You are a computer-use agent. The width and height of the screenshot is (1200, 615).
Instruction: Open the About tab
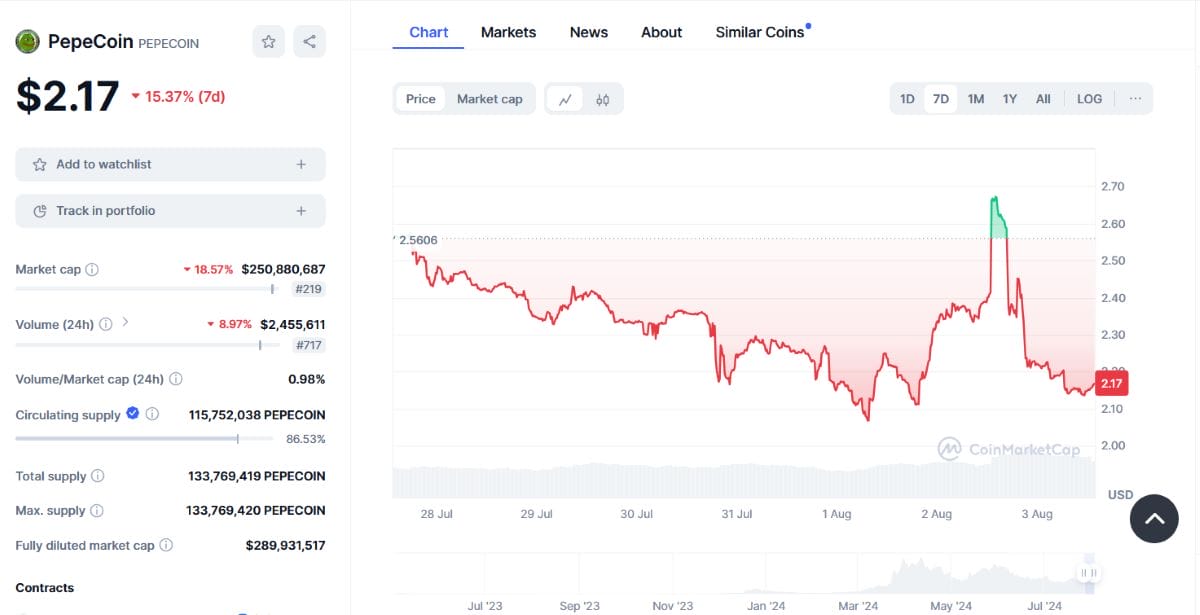662,32
